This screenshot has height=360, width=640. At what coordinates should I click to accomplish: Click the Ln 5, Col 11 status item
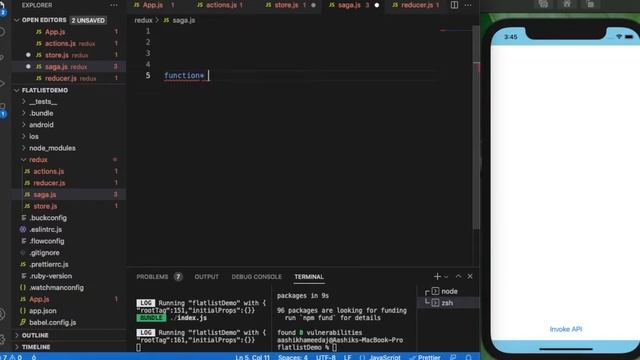tap(252, 357)
